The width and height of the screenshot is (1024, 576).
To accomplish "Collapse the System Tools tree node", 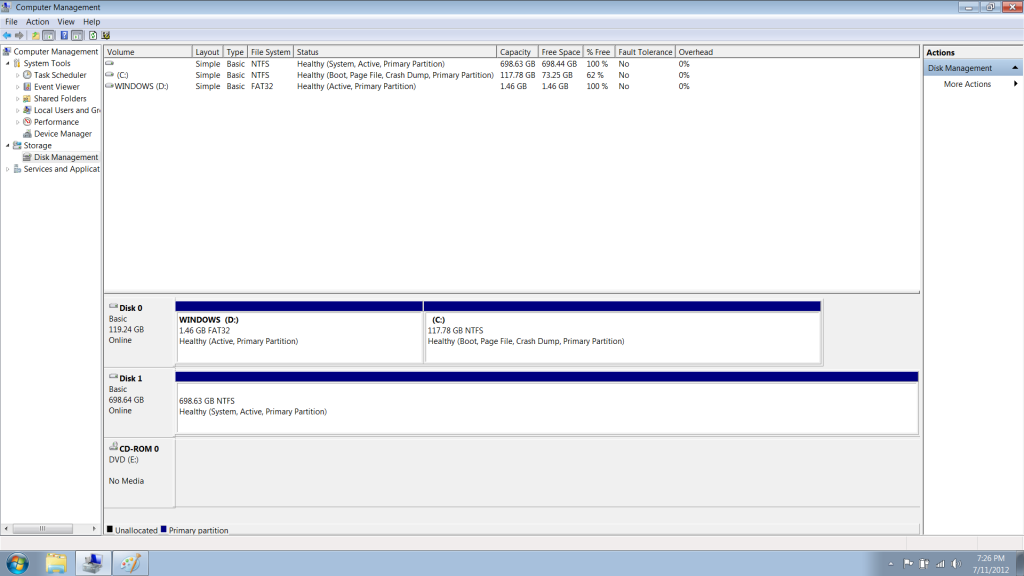I will click(x=8, y=63).
